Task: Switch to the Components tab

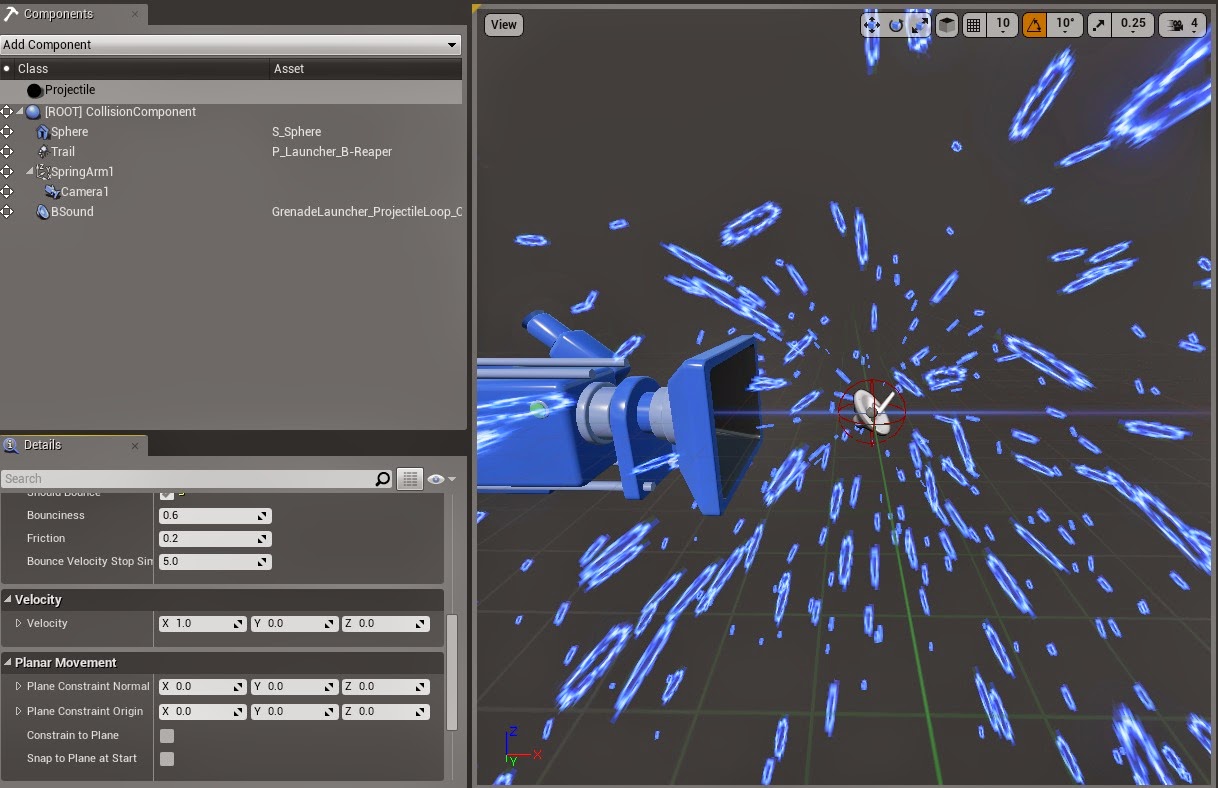Action: tap(74, 14)
